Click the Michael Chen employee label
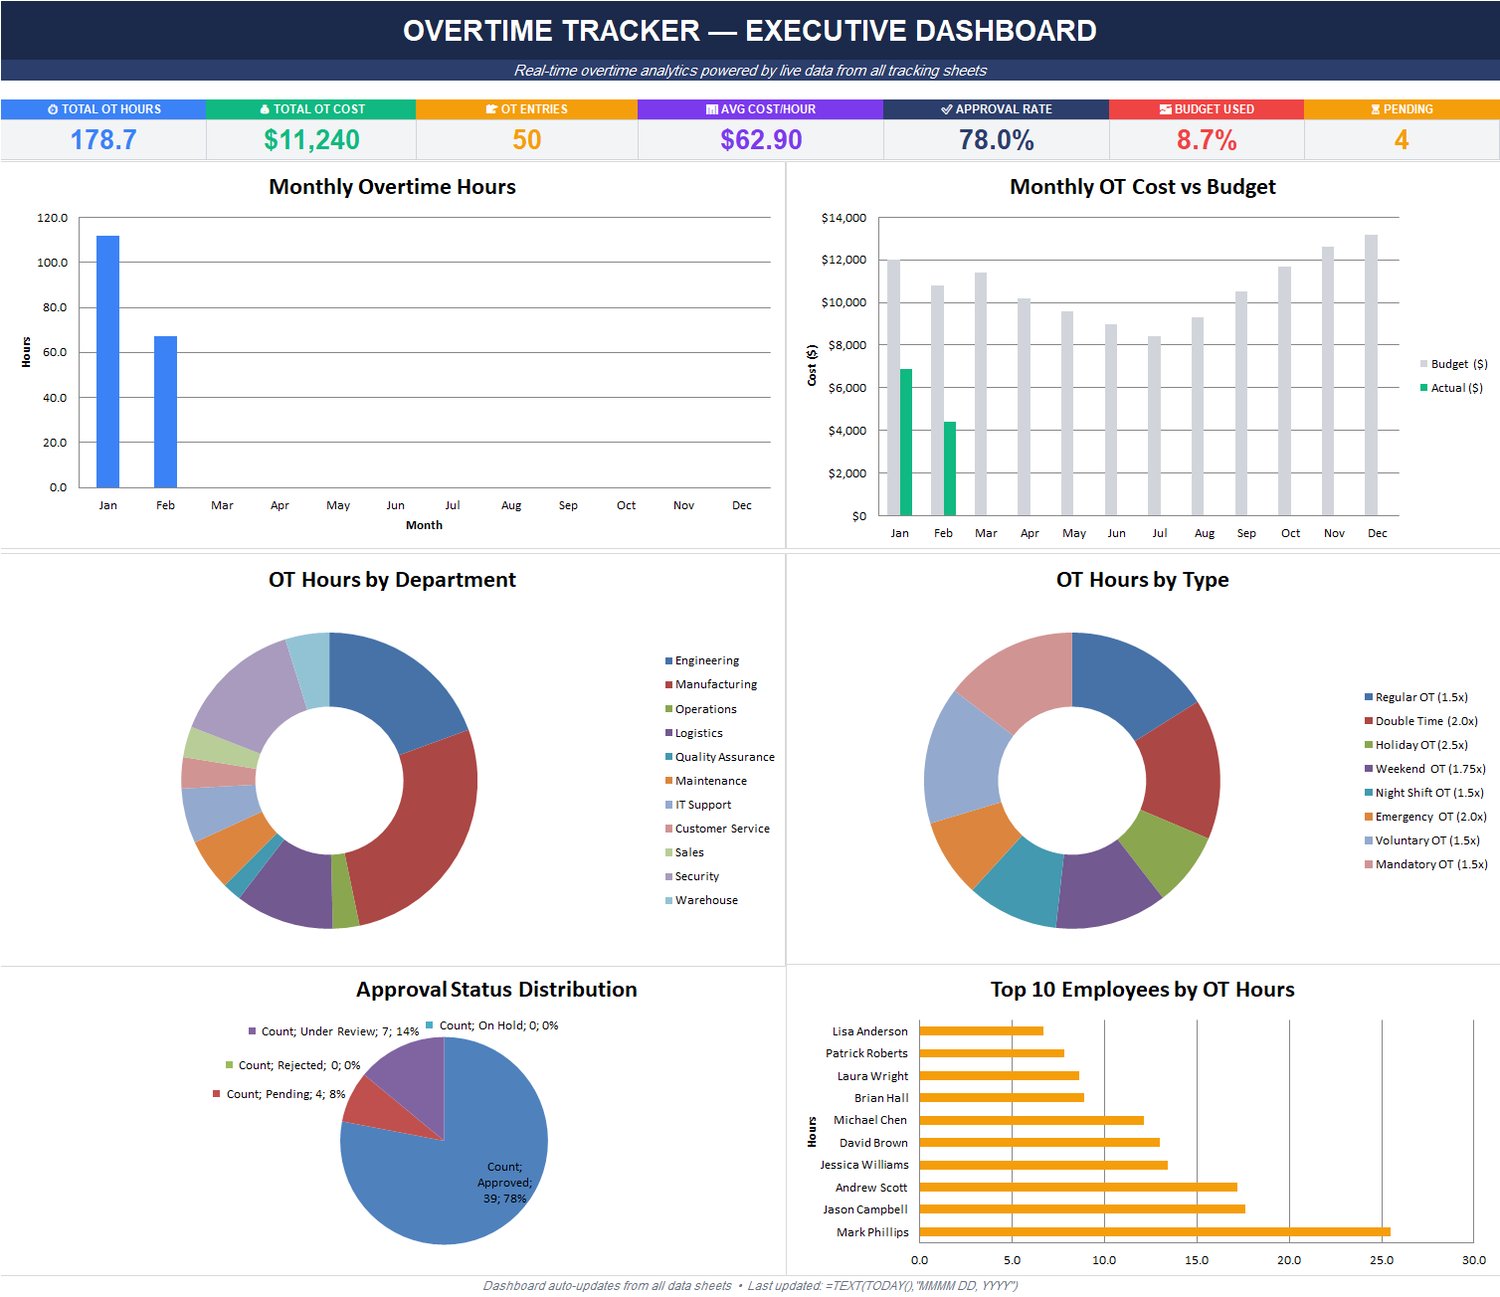Image resolution: width=1500 pixels, height=1297 pixels. point(870,1120)
